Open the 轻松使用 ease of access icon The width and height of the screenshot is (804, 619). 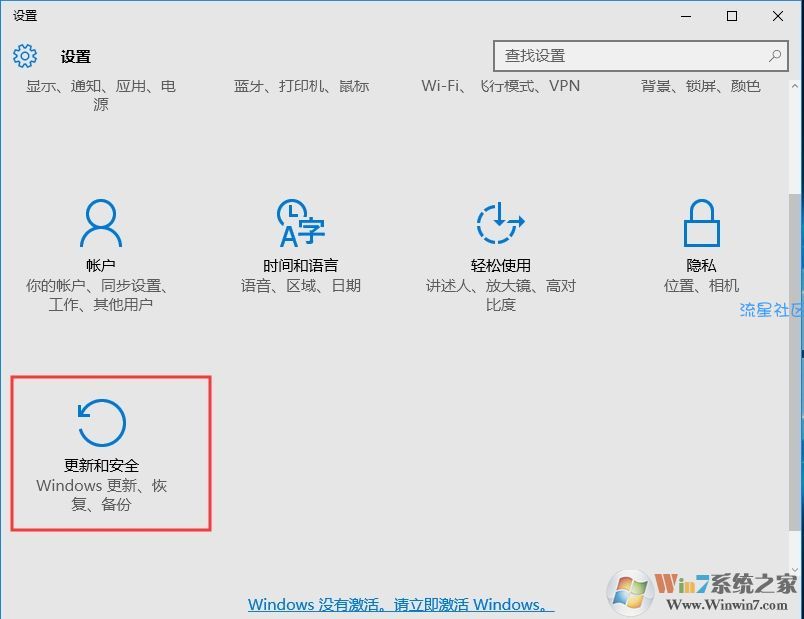[x=500, y=223]
